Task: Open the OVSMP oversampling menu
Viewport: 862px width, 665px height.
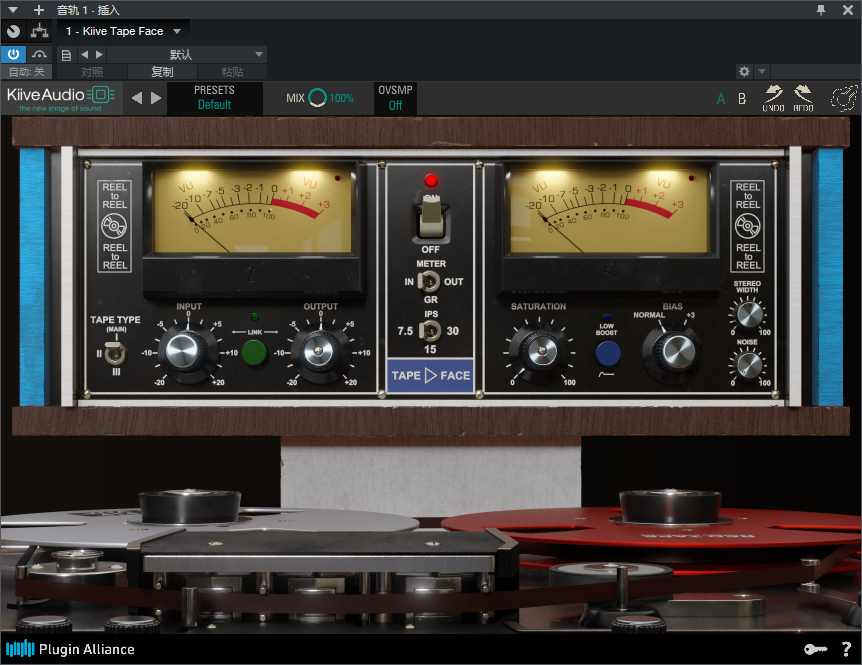Action: click(x=395, y=98)
